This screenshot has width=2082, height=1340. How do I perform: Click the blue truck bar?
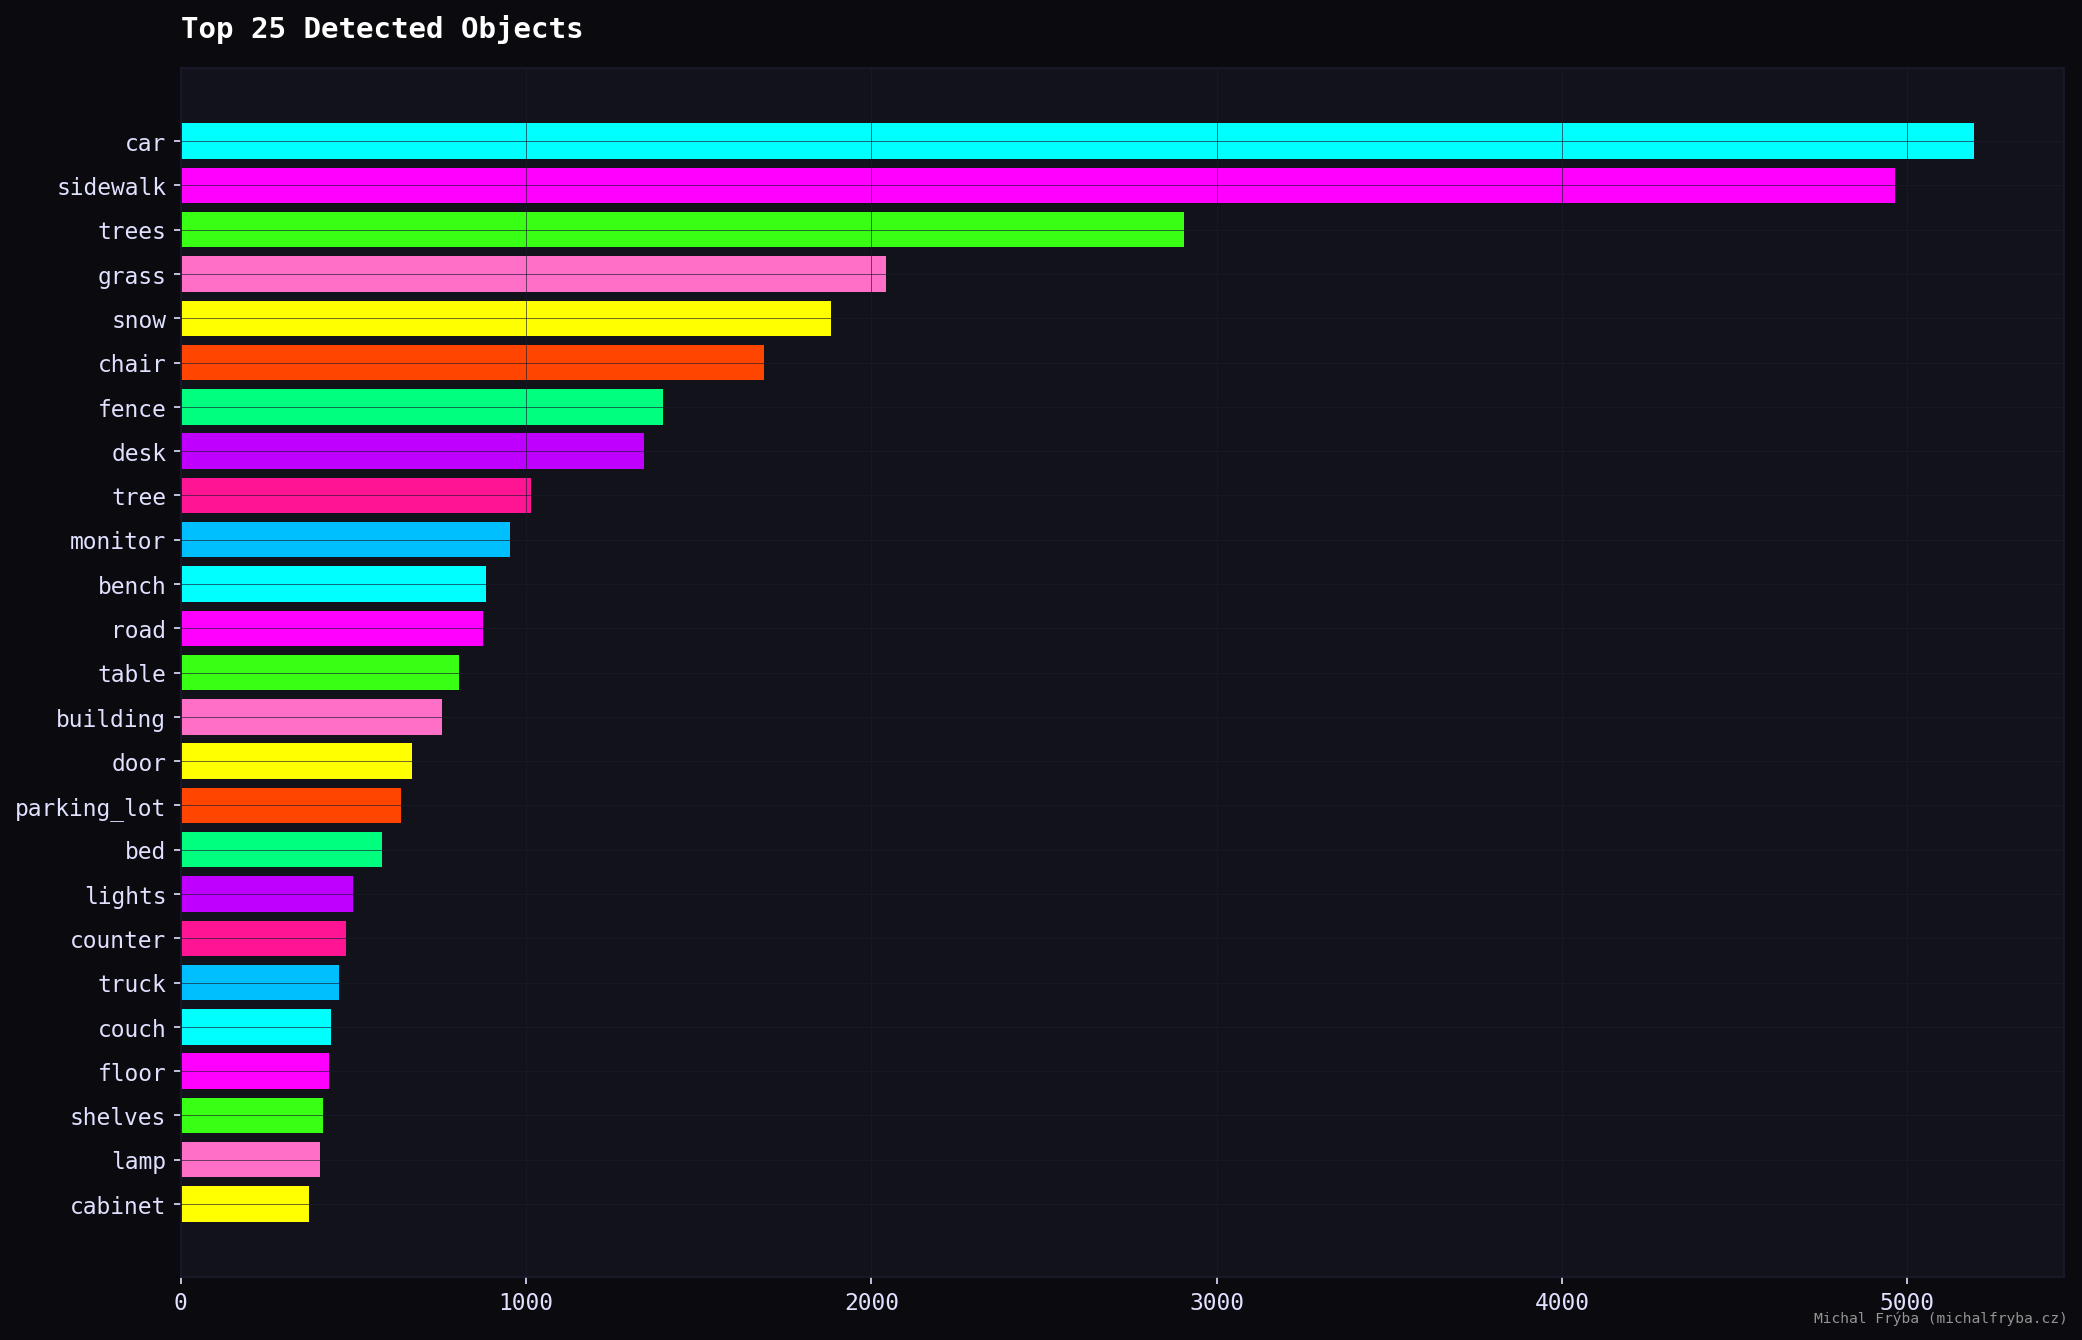pos(260,983)
